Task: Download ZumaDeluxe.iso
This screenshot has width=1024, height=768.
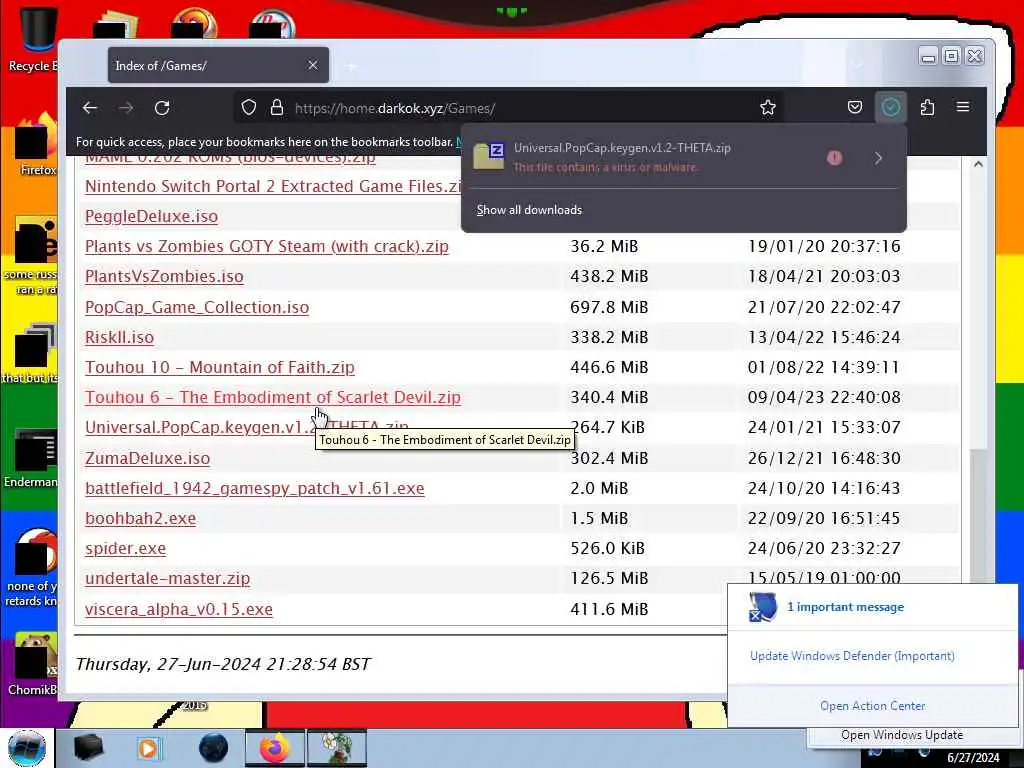Action: (148, 458)
